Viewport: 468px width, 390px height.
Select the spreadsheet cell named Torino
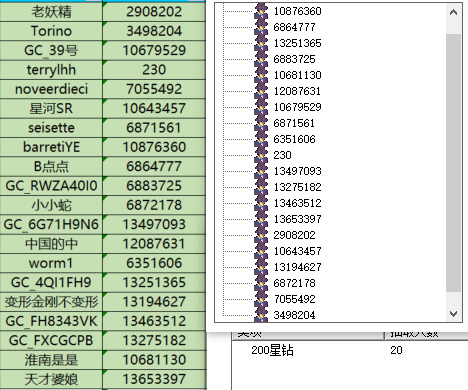[x=51, y=31]
